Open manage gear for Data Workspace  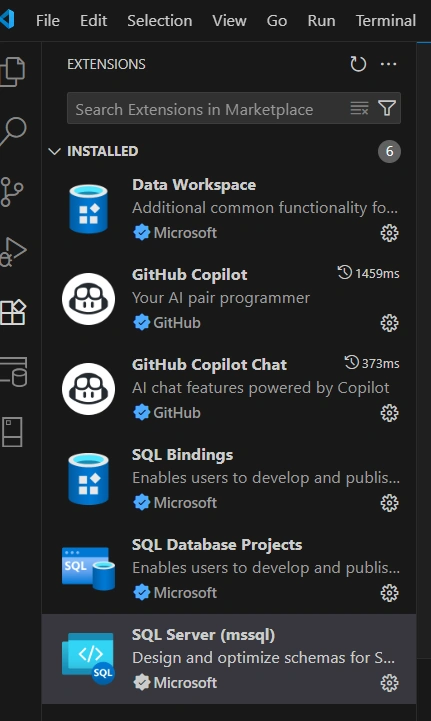(389, 233)
